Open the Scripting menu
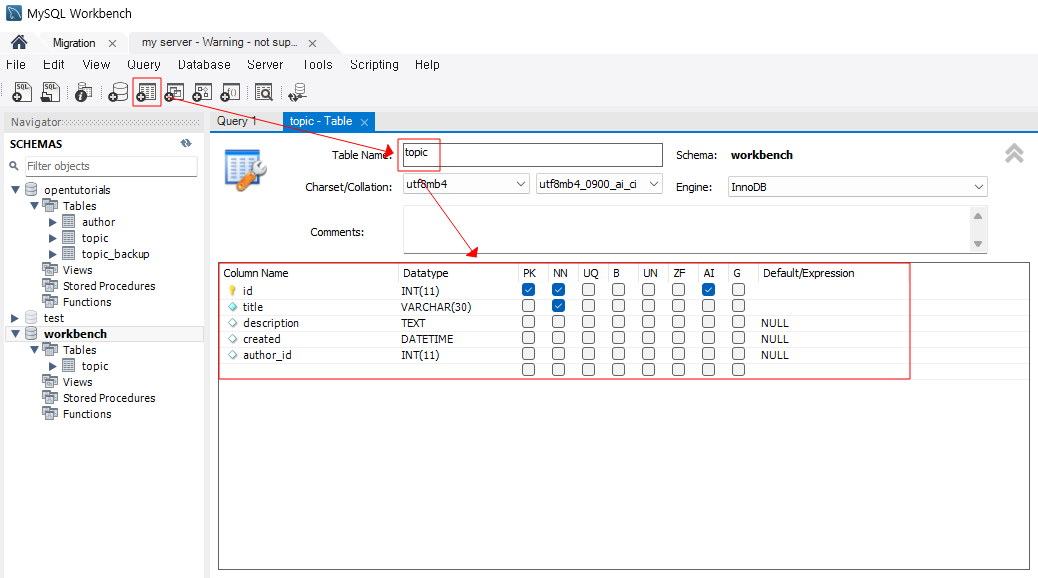 click(374, 64)
